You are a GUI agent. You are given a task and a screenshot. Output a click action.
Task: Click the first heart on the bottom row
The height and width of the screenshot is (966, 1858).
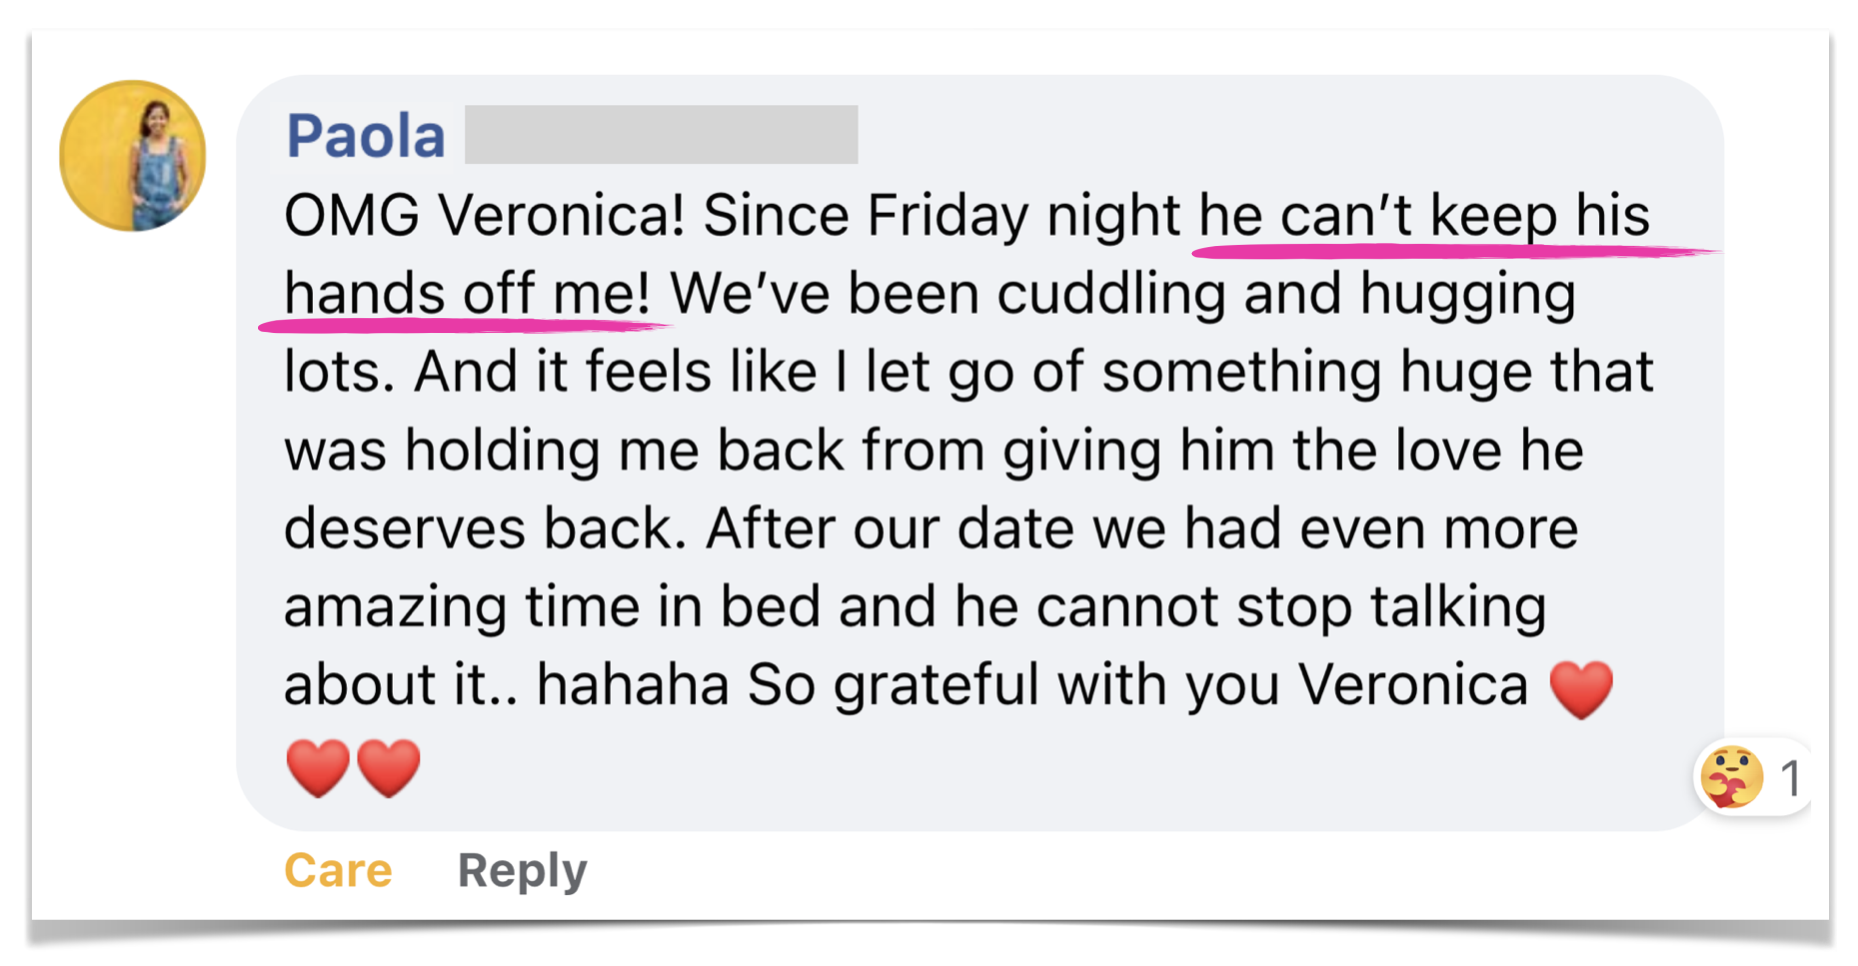(318, 768)
